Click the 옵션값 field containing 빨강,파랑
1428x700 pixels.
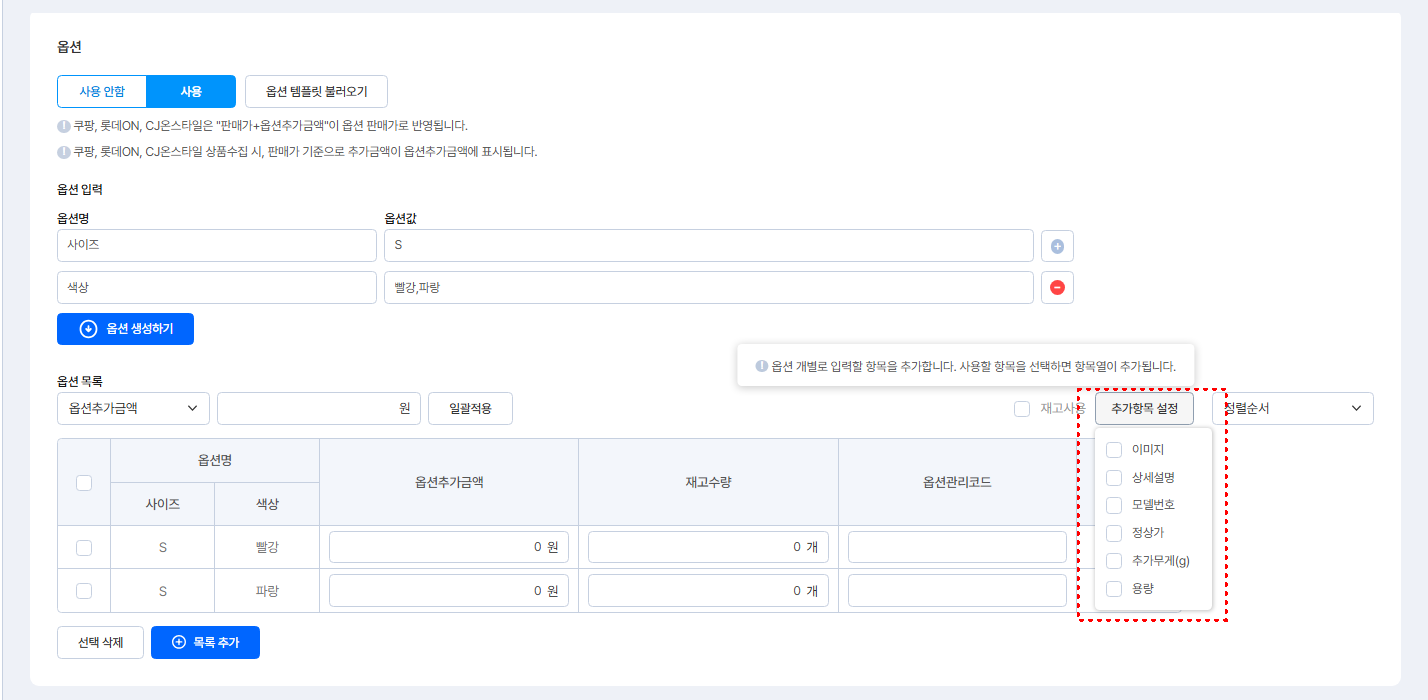(x=708, y=288)
